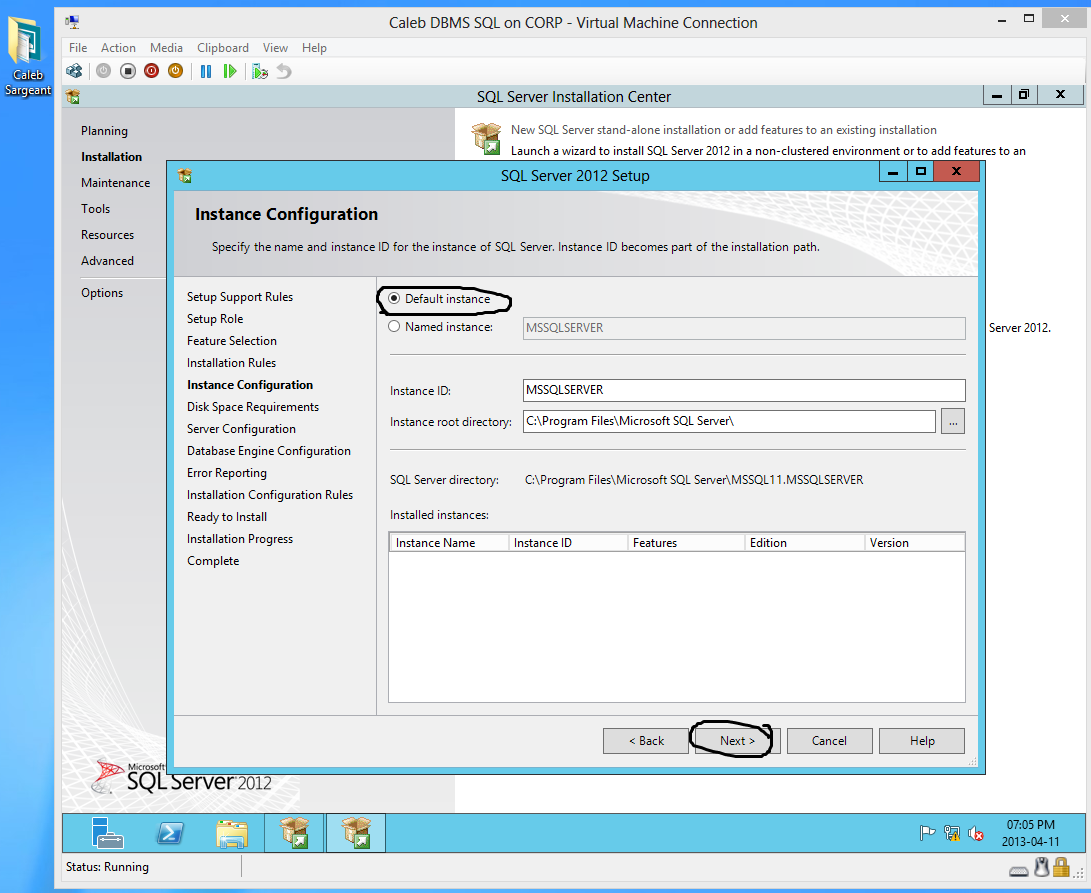The image size is (1091, 893).
Task: Send Ctrl+Alt+Delete to the virtual machine
Action: coord(74,71)
